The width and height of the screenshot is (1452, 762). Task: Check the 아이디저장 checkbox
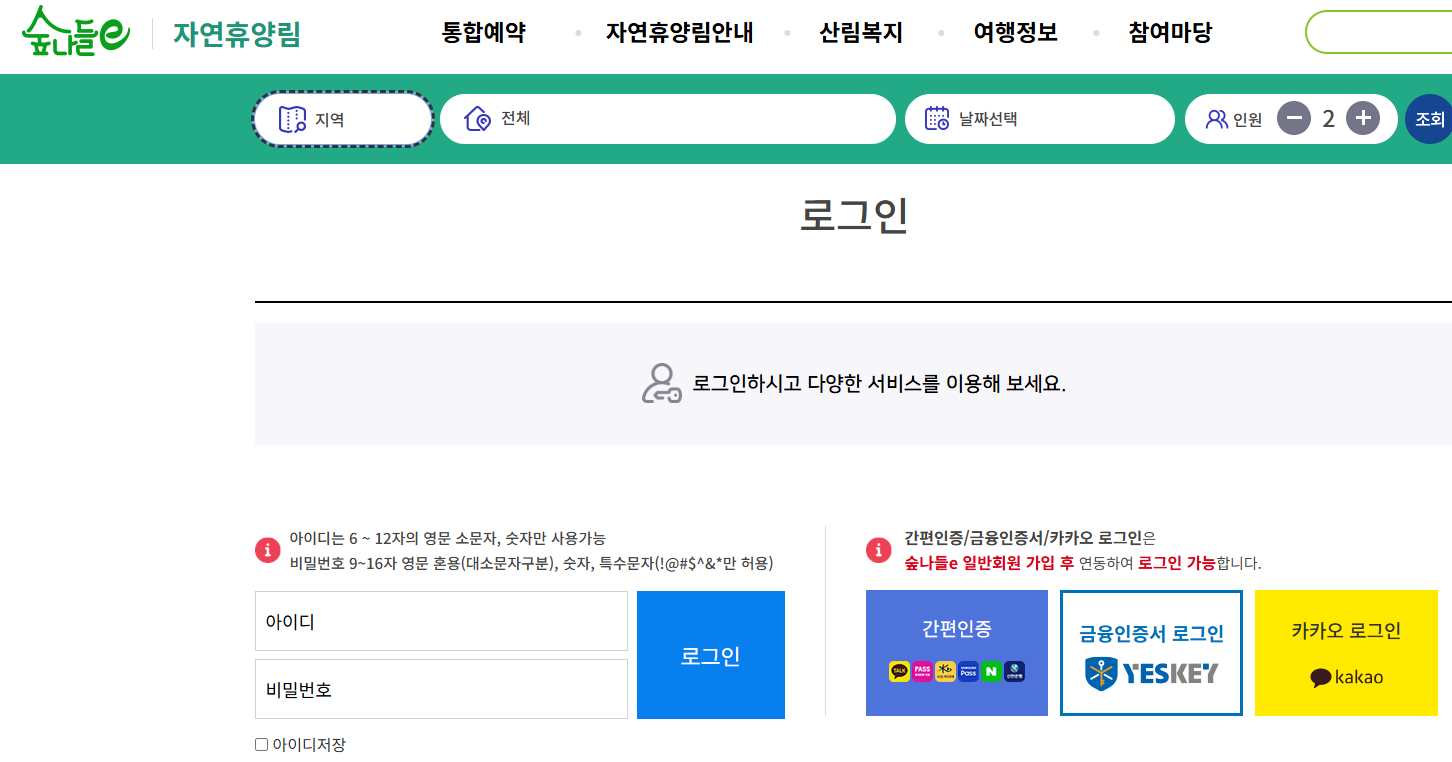coord(262,744)
